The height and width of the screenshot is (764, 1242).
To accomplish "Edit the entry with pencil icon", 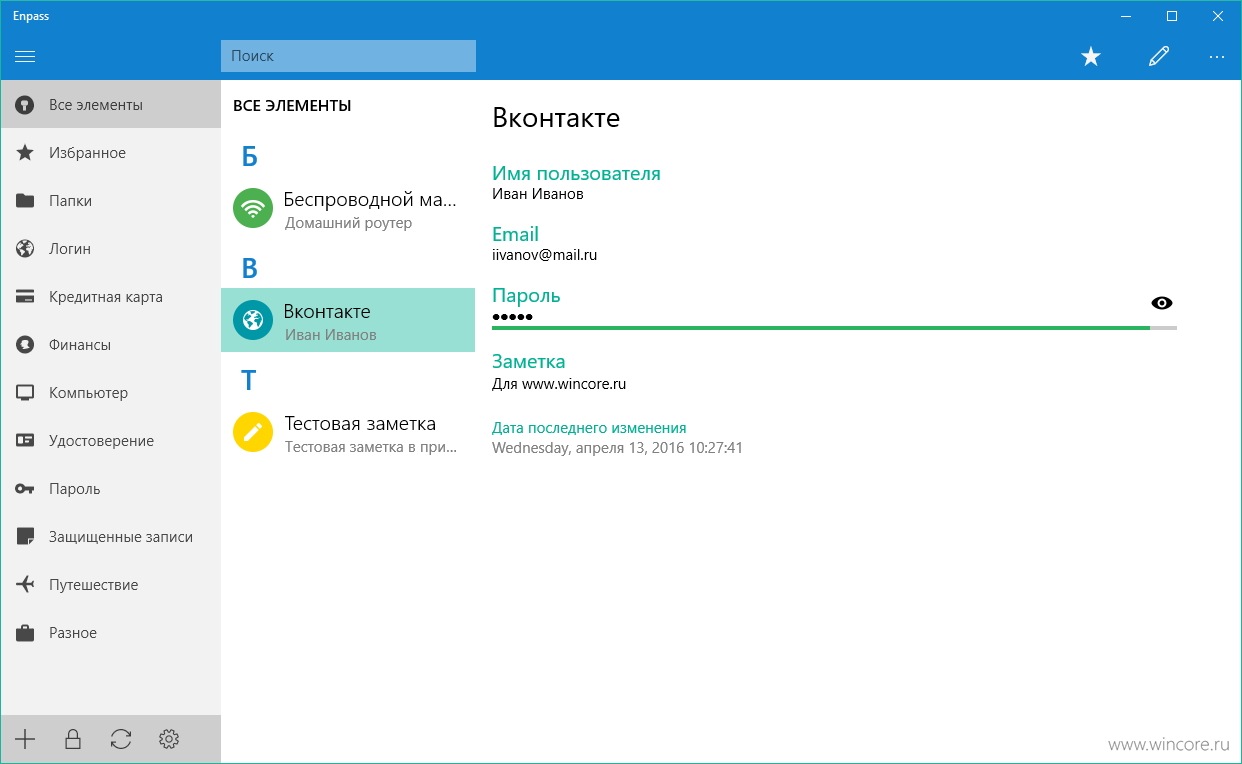I will [1159, 57].
